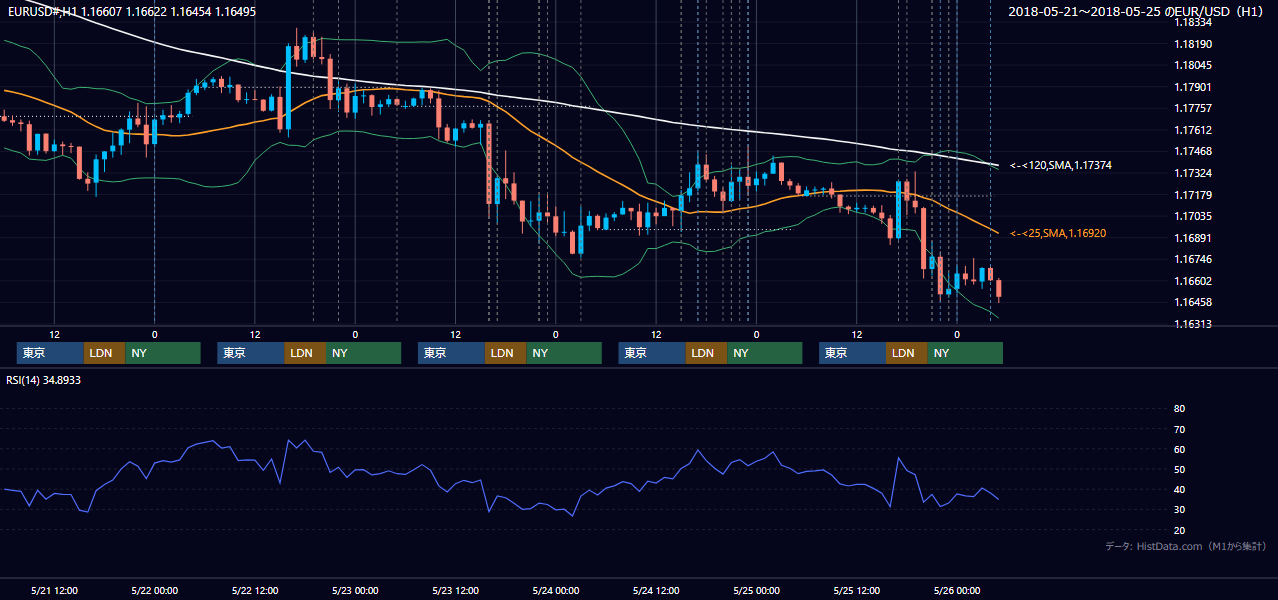The height and width of the screenshot is (600, 1278).
Task: Click the 5/26 00:00 time axis label
Action: tap(957, 590)
